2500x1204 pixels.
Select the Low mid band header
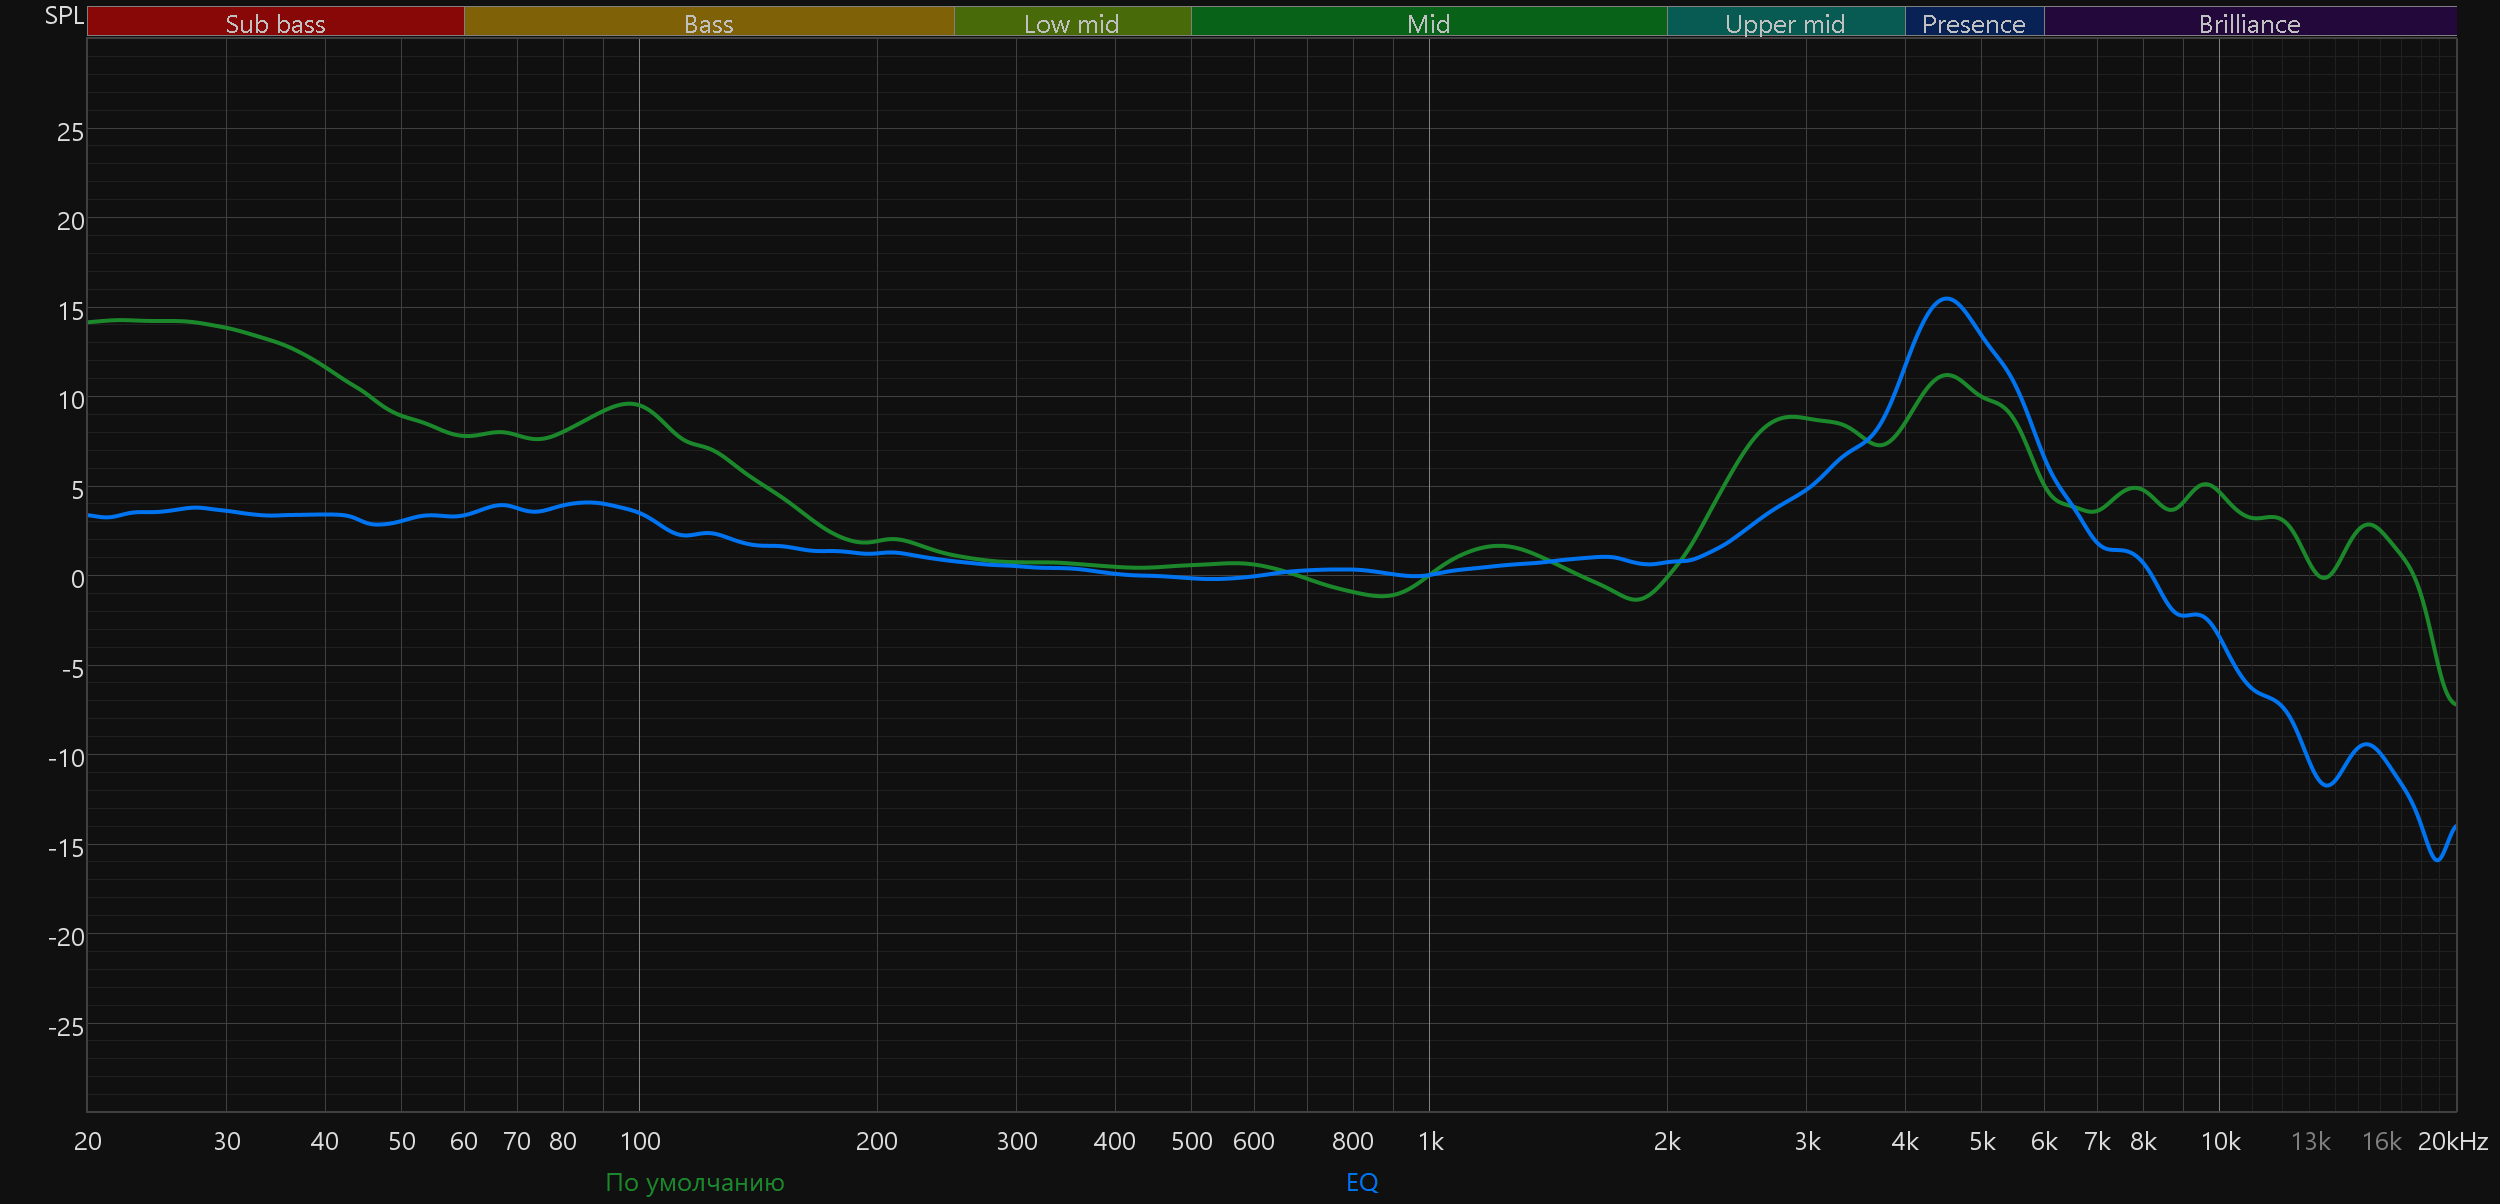pyautogui.click(x=1071, y=23)
